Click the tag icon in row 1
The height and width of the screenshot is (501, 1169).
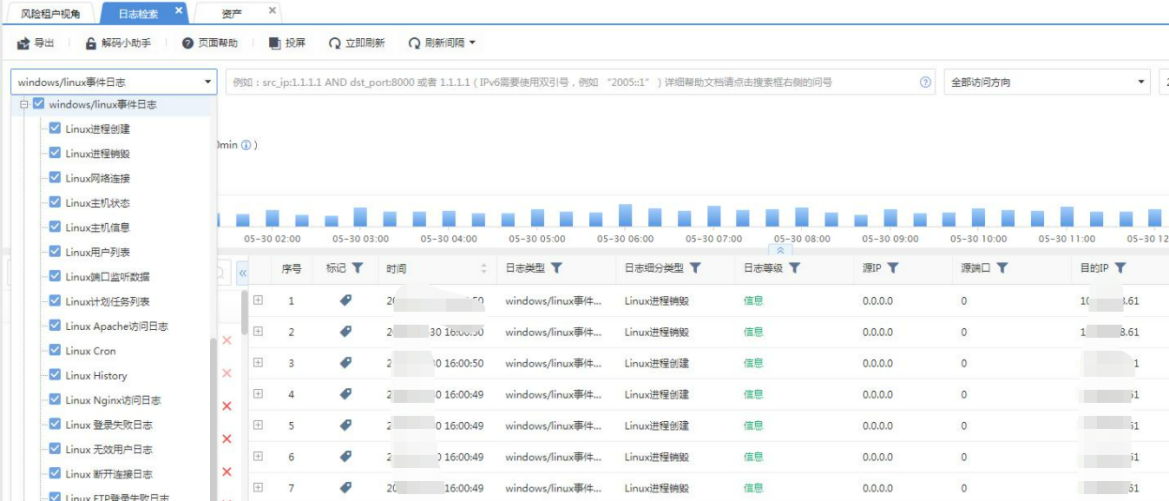click(x=346, y=300)
